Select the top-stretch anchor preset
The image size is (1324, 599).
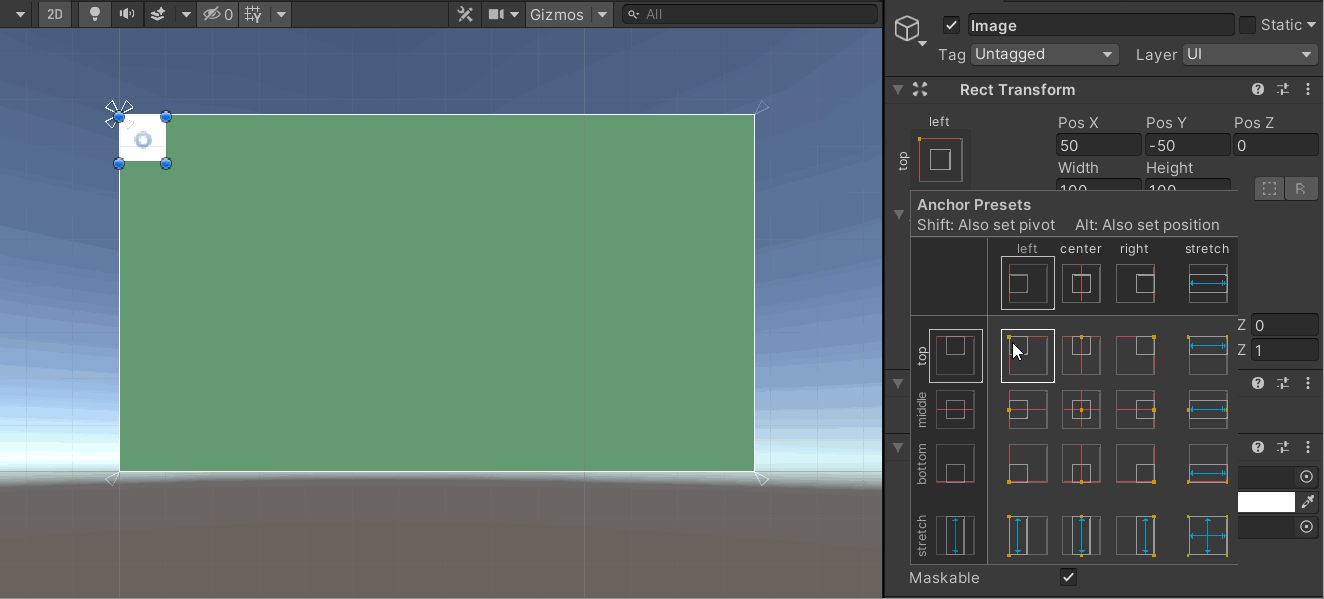click(x=1207, y=355)
